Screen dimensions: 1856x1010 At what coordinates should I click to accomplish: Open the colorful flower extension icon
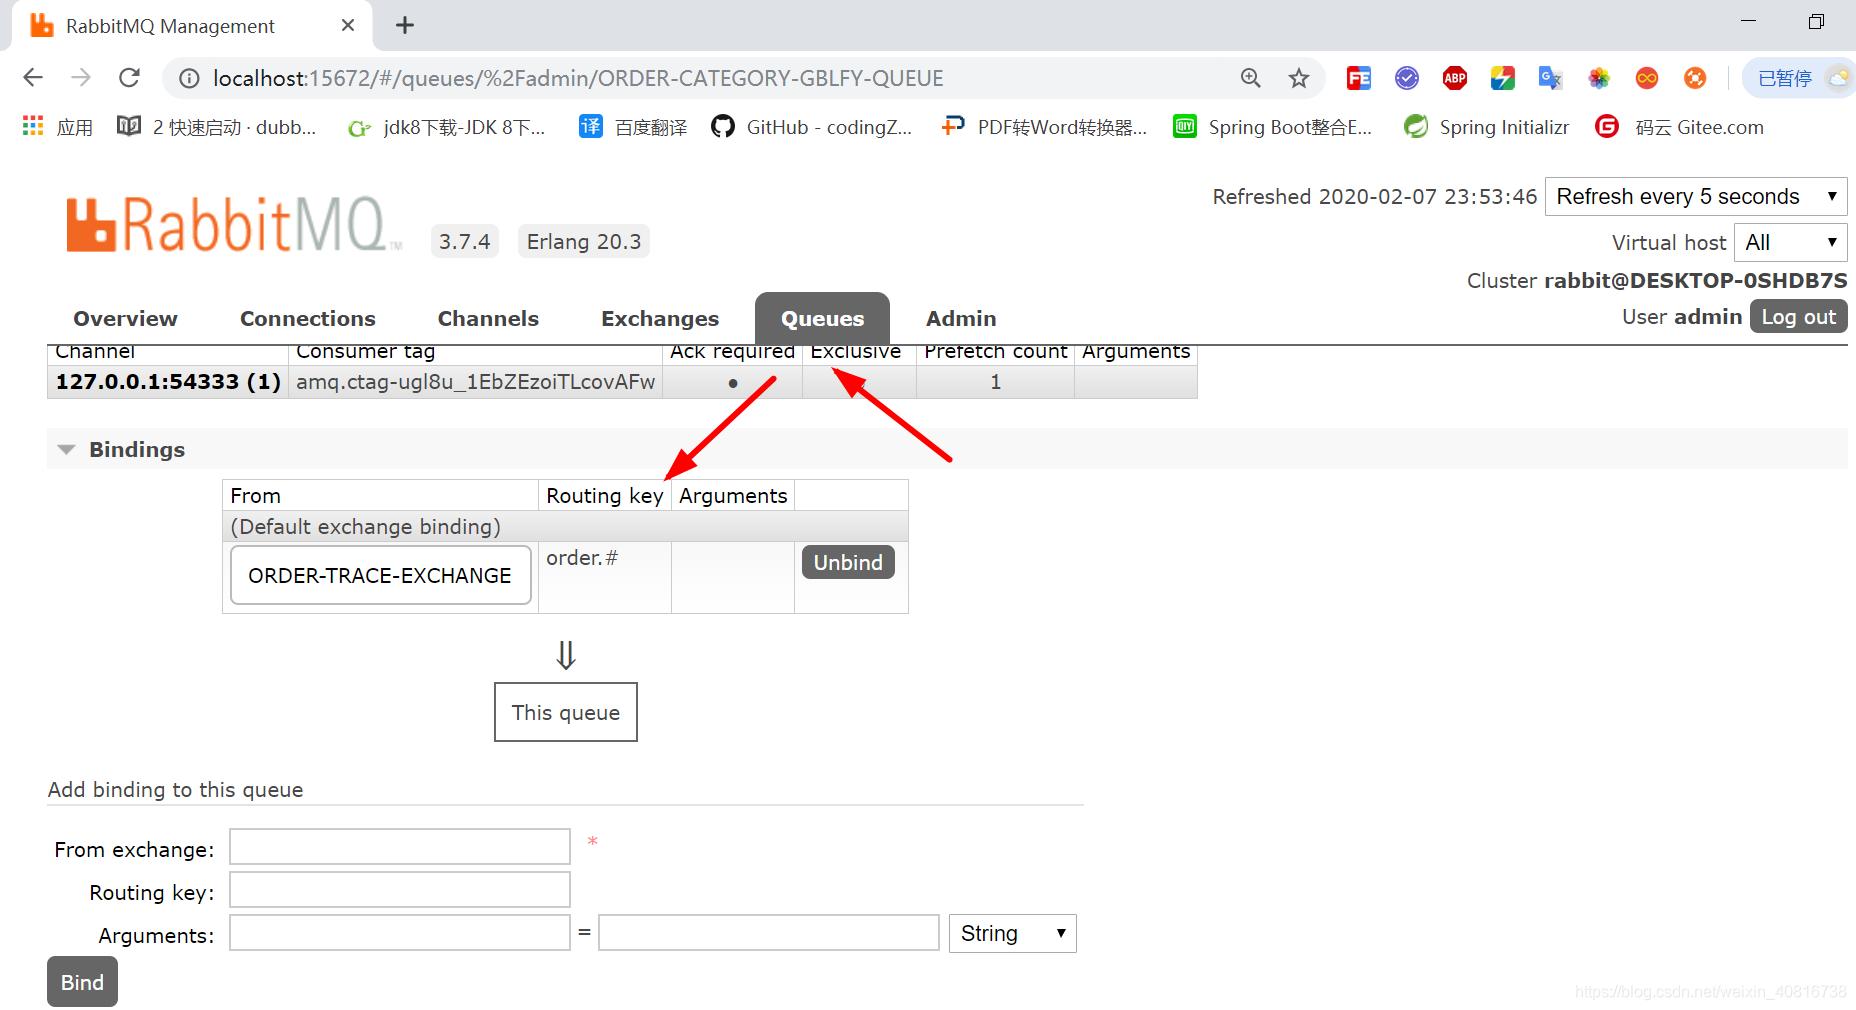1599,78
